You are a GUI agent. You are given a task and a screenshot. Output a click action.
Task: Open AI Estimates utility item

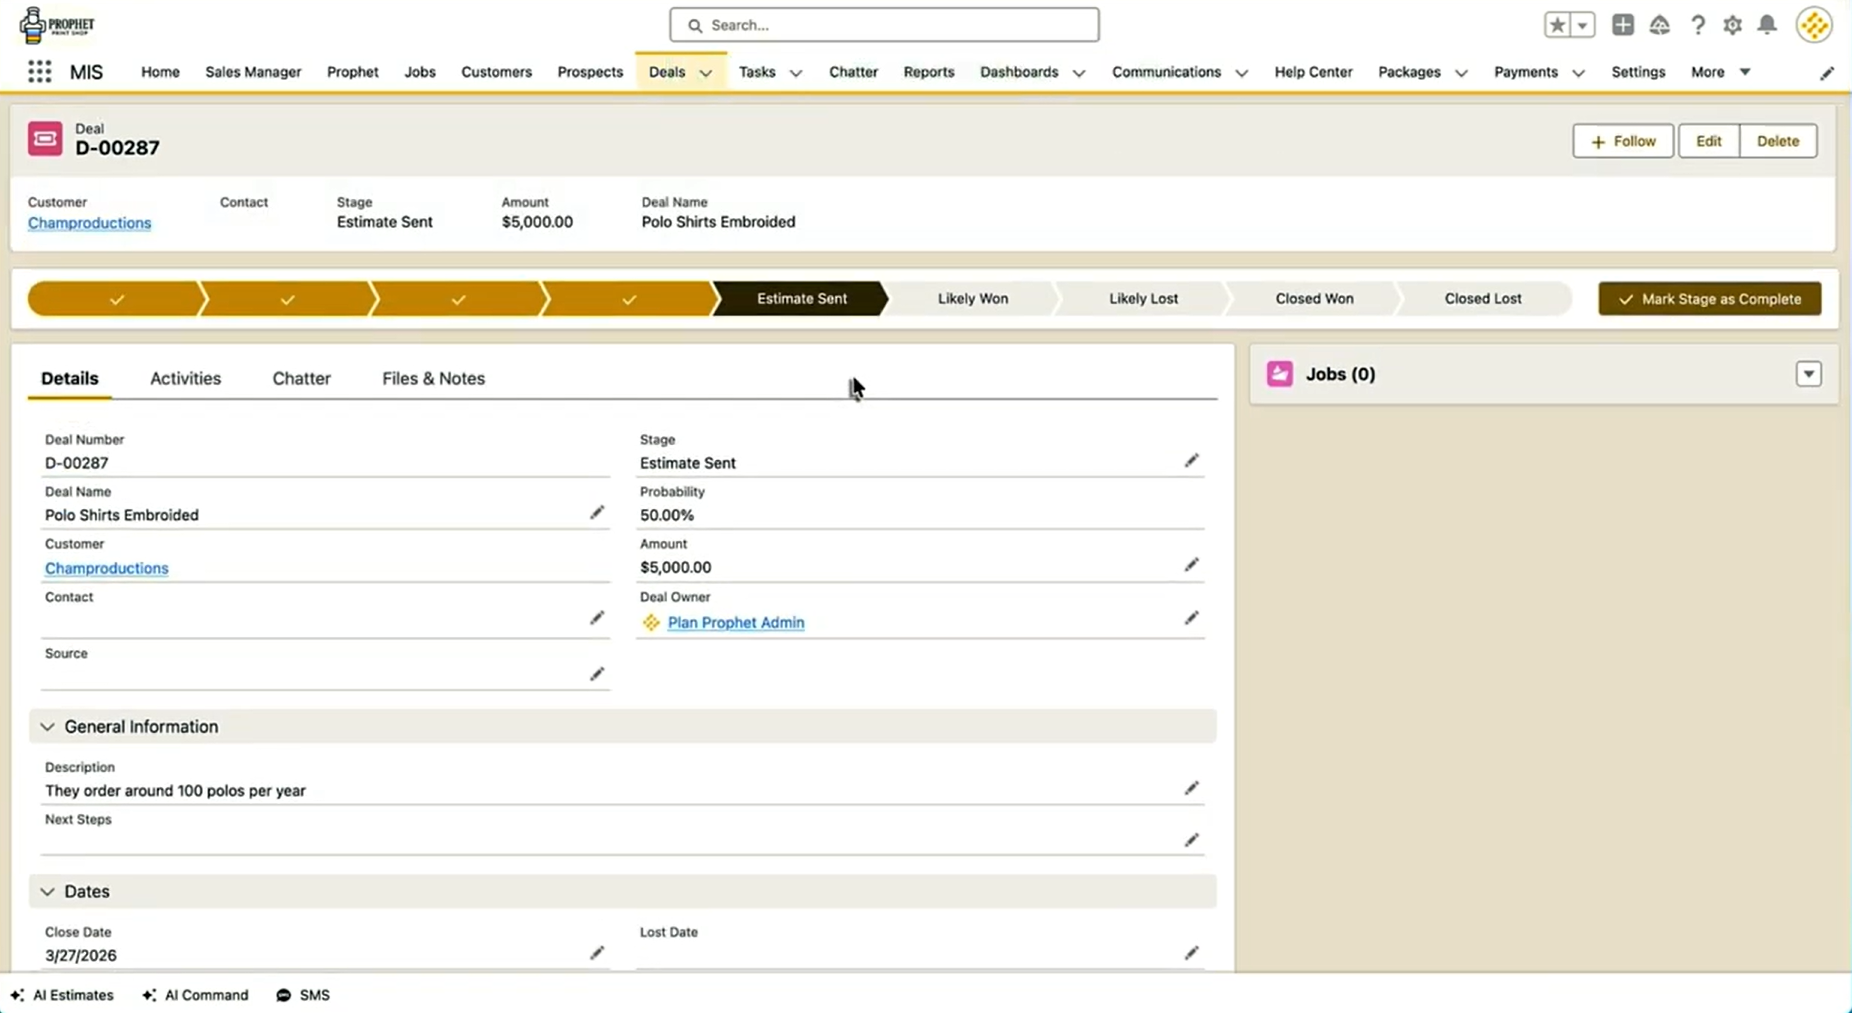pos(62,995)
